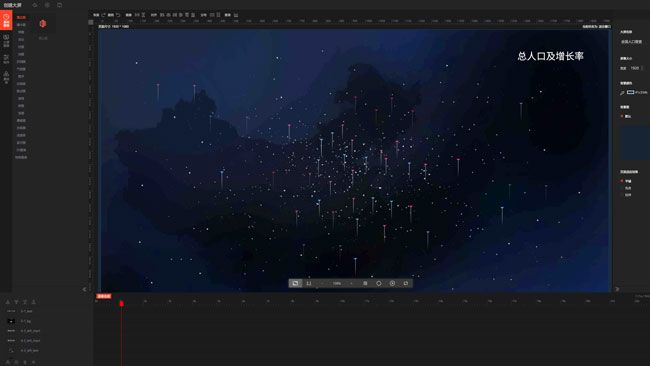
Task: Select the second category in the component list
Action: (x=21, y=25)
